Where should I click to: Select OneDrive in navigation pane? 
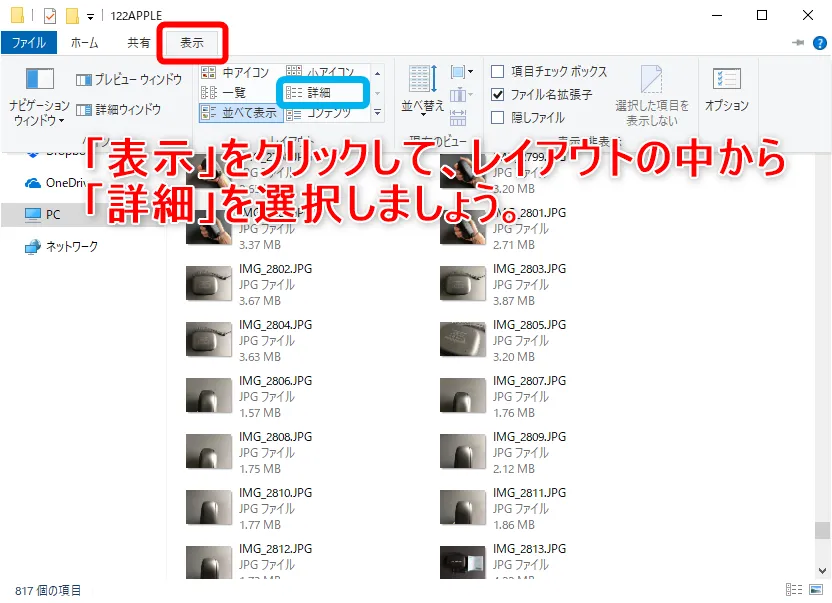click(55, 183)
